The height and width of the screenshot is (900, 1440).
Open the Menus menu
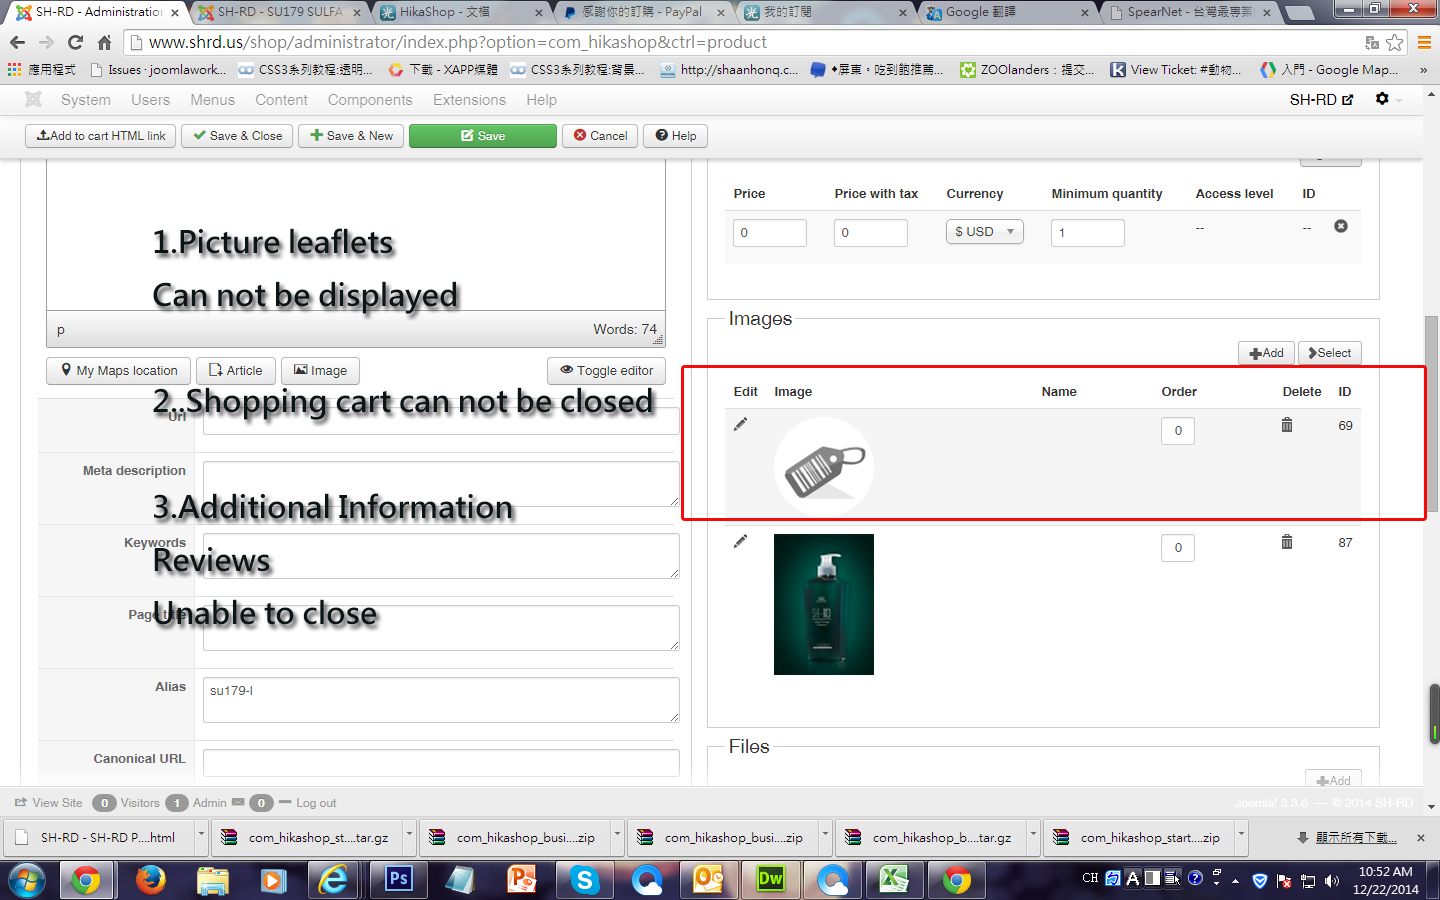click(212, 100)
